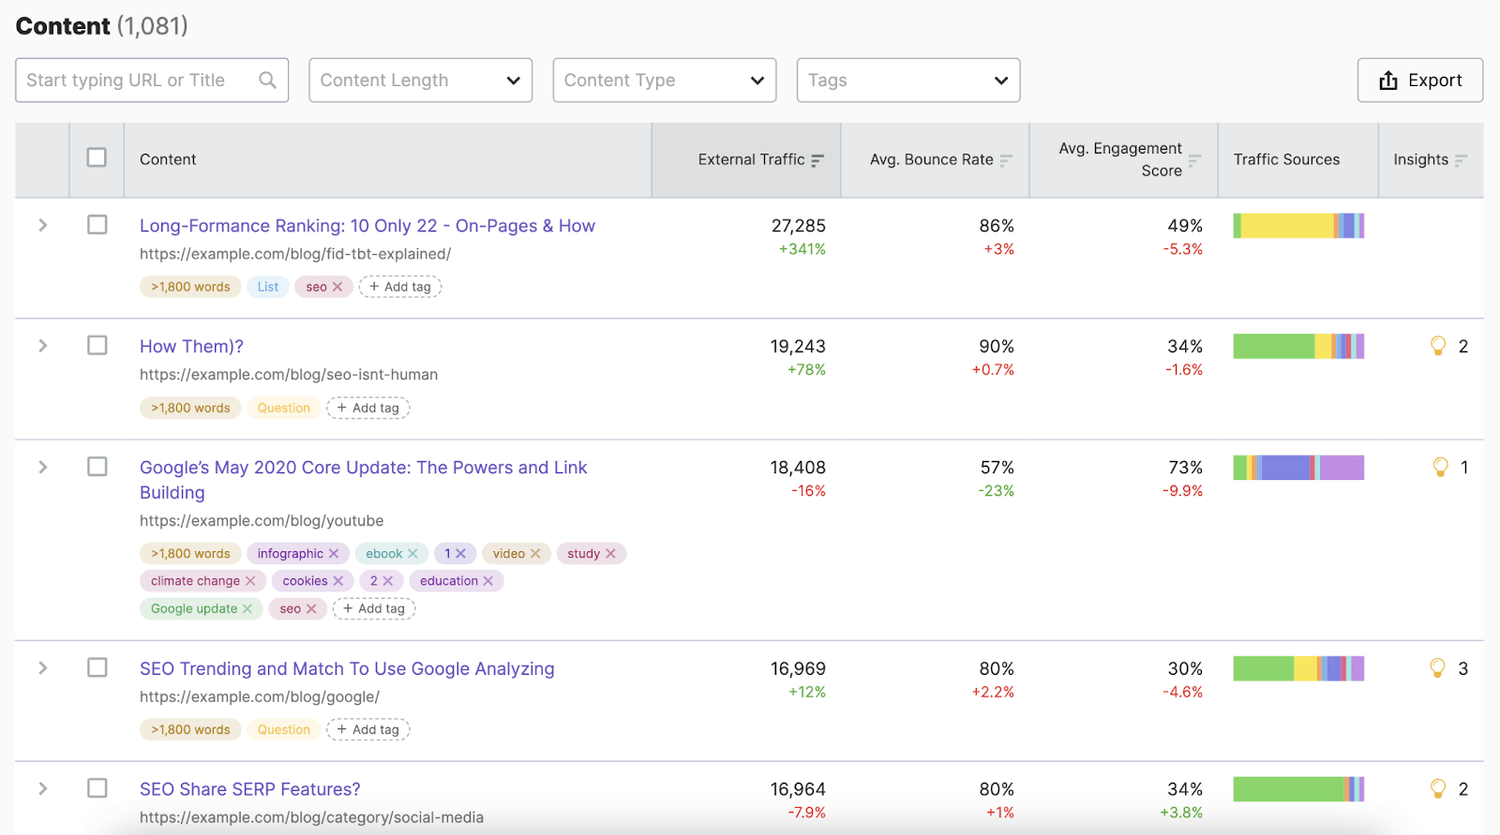This screenshot has height=835, width=1500.
Task: Click the Export button
Action: pos(1419,79)
